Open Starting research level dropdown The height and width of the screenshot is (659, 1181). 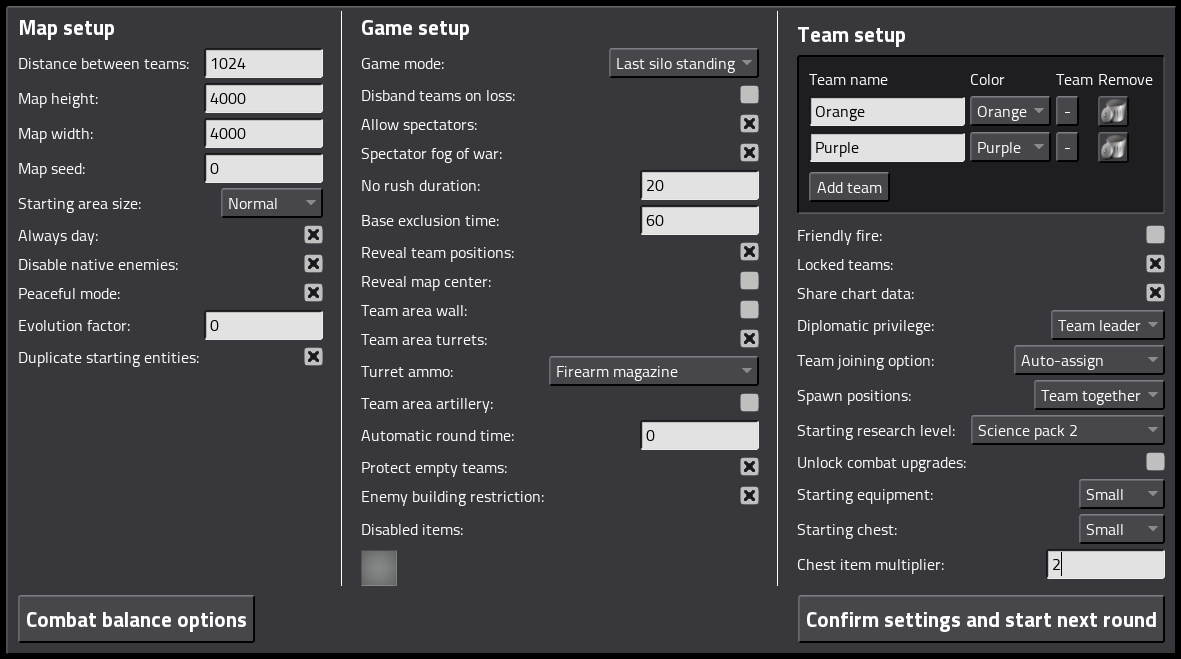pos(1067,431)
